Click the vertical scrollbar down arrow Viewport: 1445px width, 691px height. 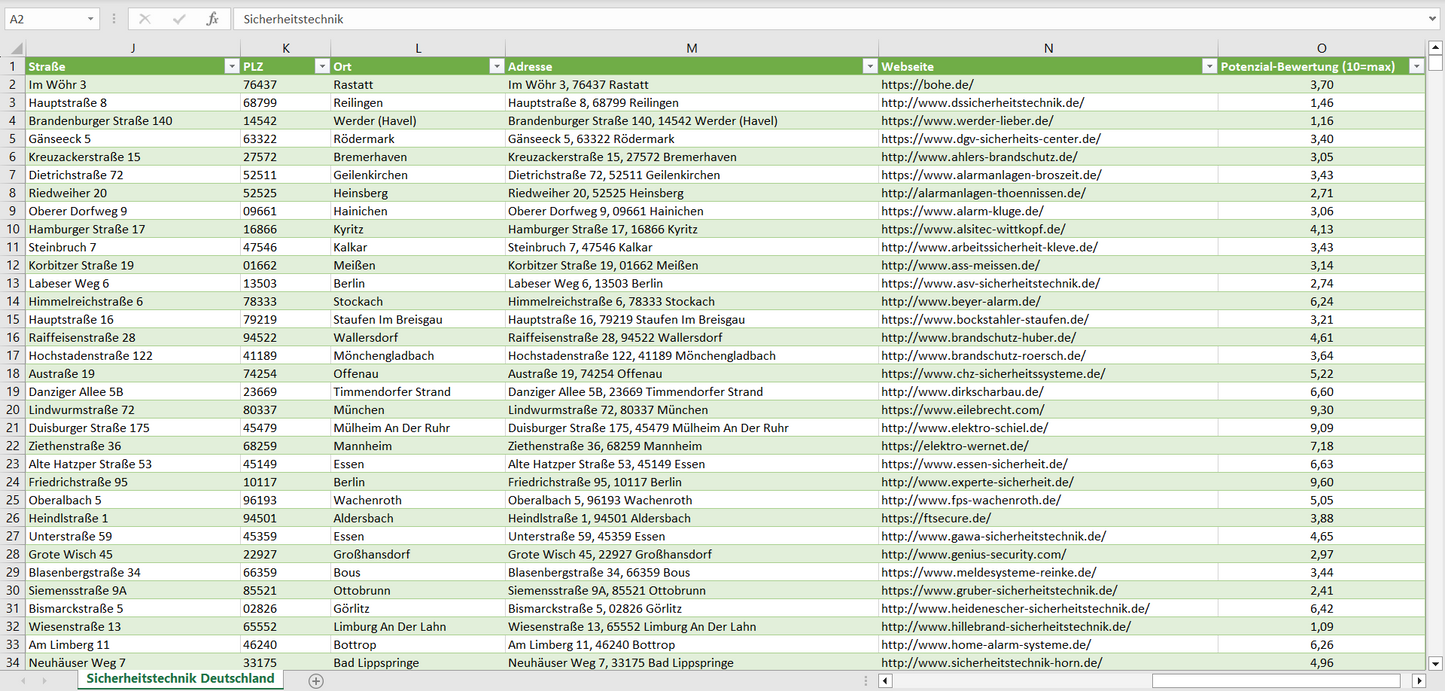pyautogui.click(x=1436, y=662)
